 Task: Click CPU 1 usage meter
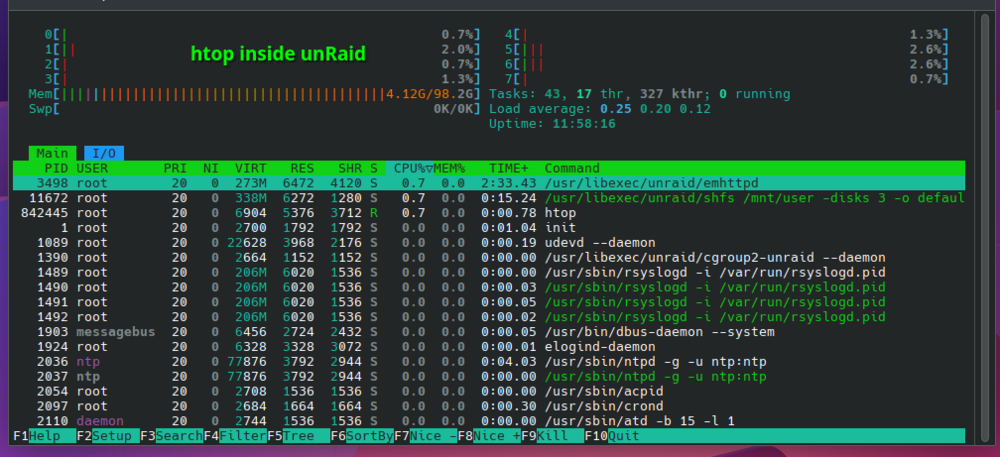tap(263, 49)
